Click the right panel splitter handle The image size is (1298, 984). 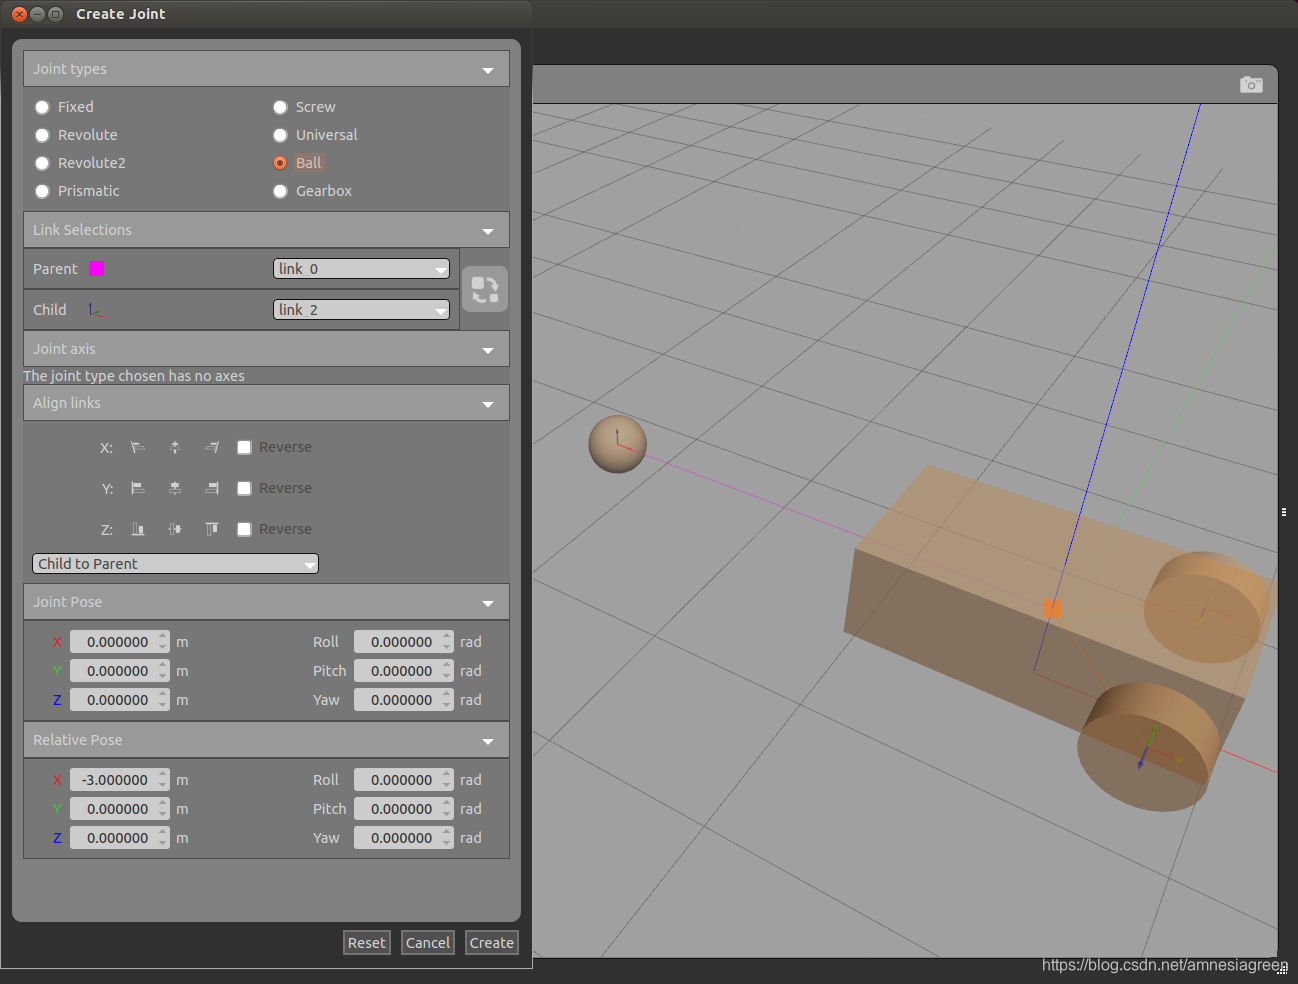(x=1284, y=512)
